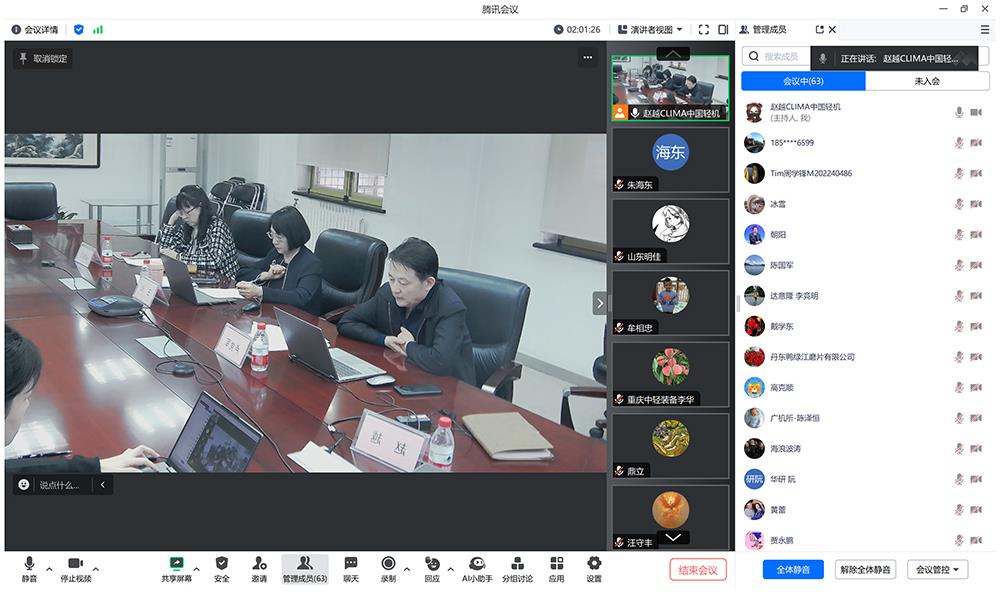
Task: Expand the Meeting Control (会议管控) dropdown
Action: point(937,569)
